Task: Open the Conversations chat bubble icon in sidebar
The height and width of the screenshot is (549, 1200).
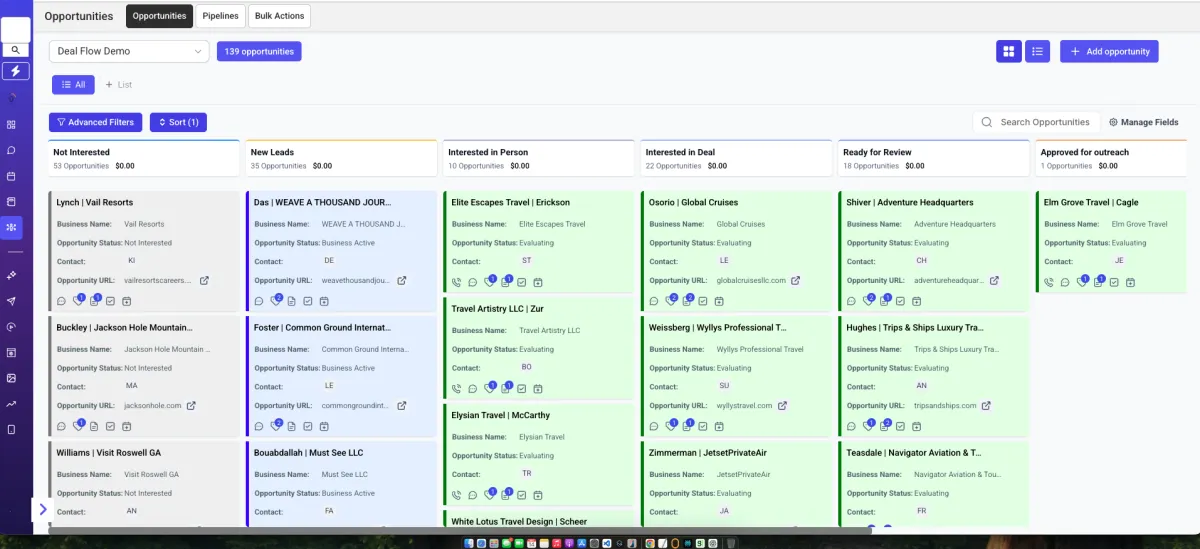Action: click(x=12, y=151)
